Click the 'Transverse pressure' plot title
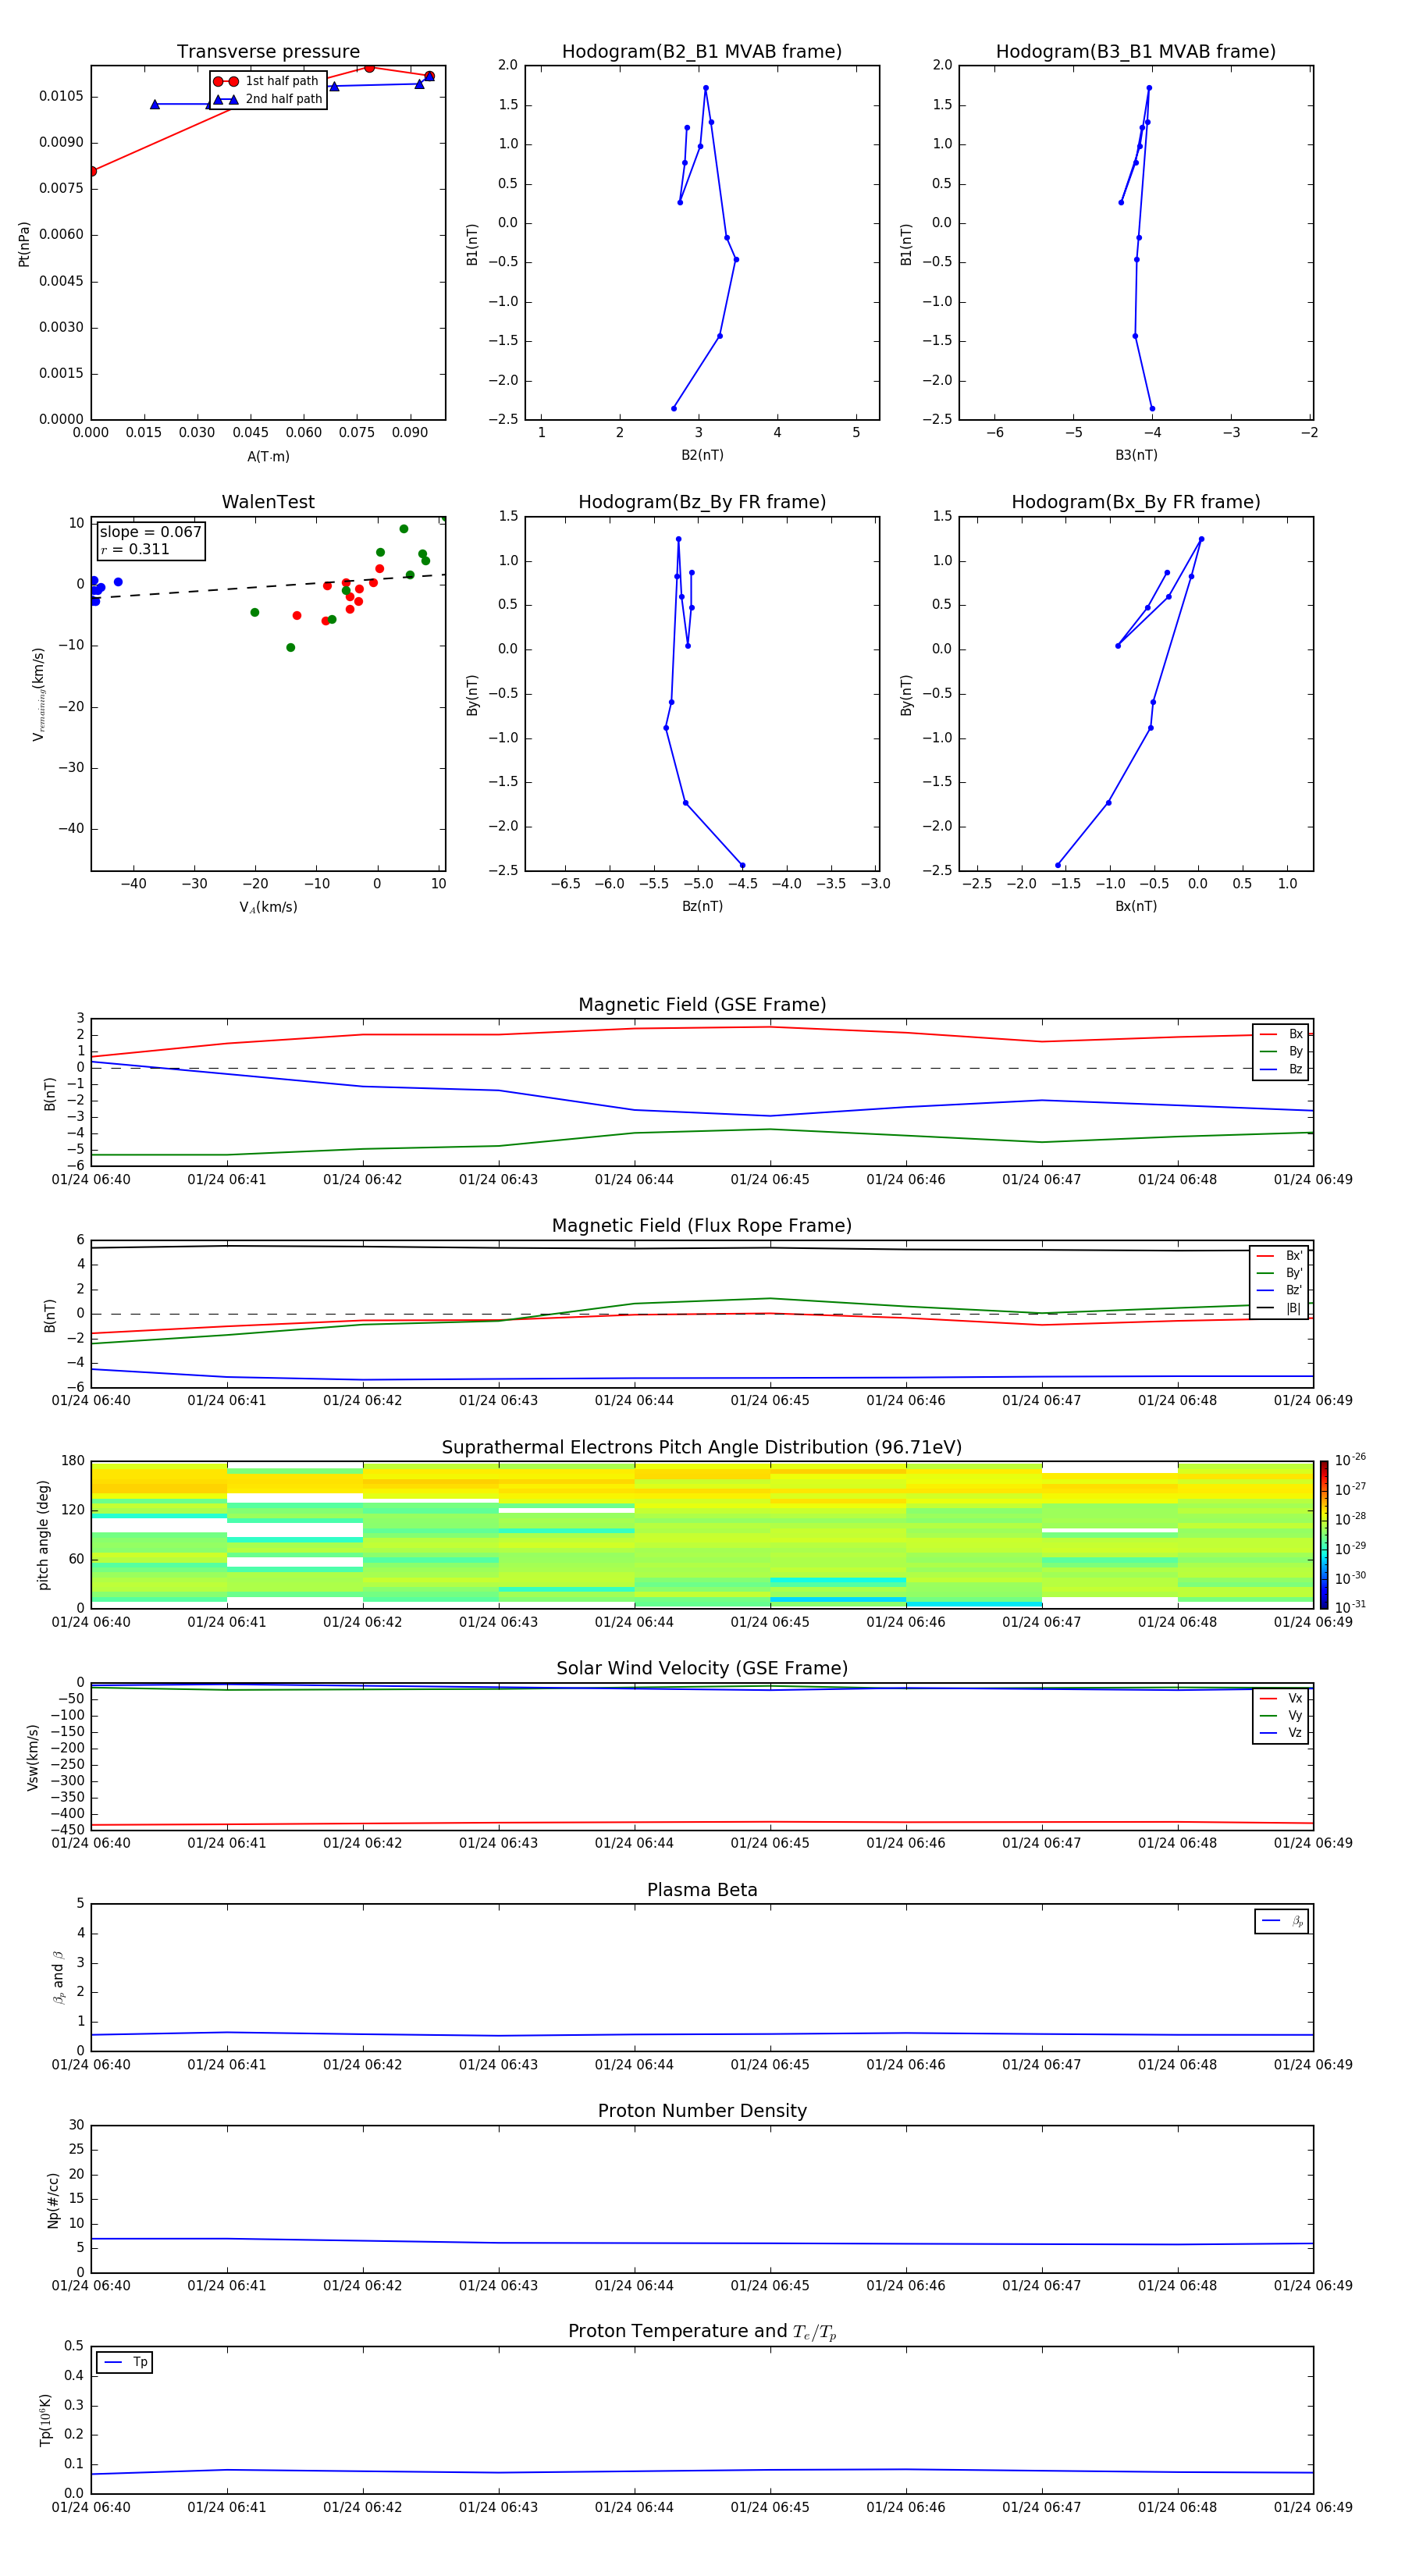The height and width of the screenshot is (2576, 1405). click(268, 51)
